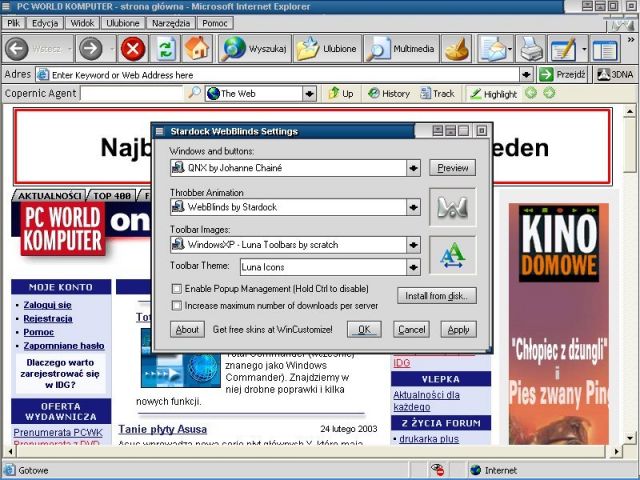Screen dimensions: 640x480
Task: Expand Throbber Animation dropdown
Action: click(413, 207)
